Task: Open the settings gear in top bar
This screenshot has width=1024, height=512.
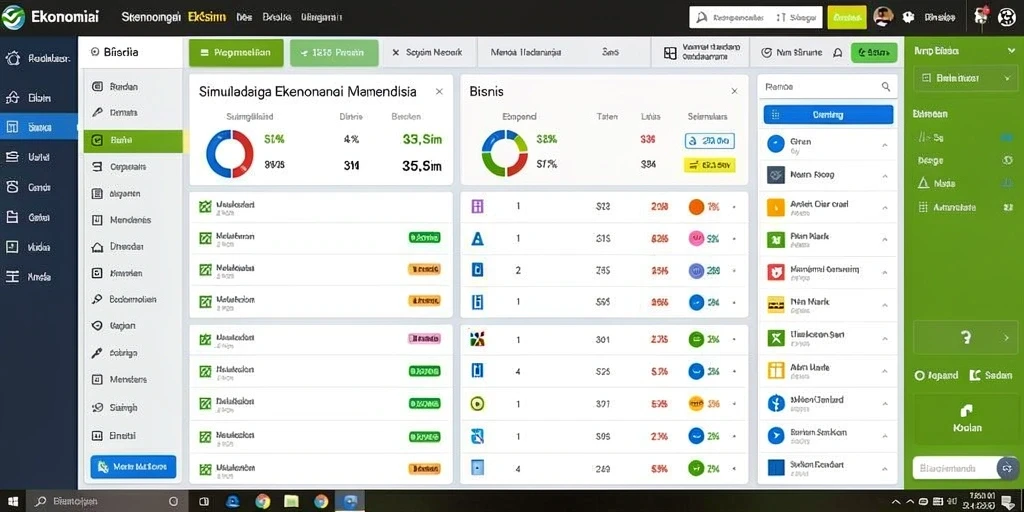Action: pyautogui.click(x=908, y=18)
